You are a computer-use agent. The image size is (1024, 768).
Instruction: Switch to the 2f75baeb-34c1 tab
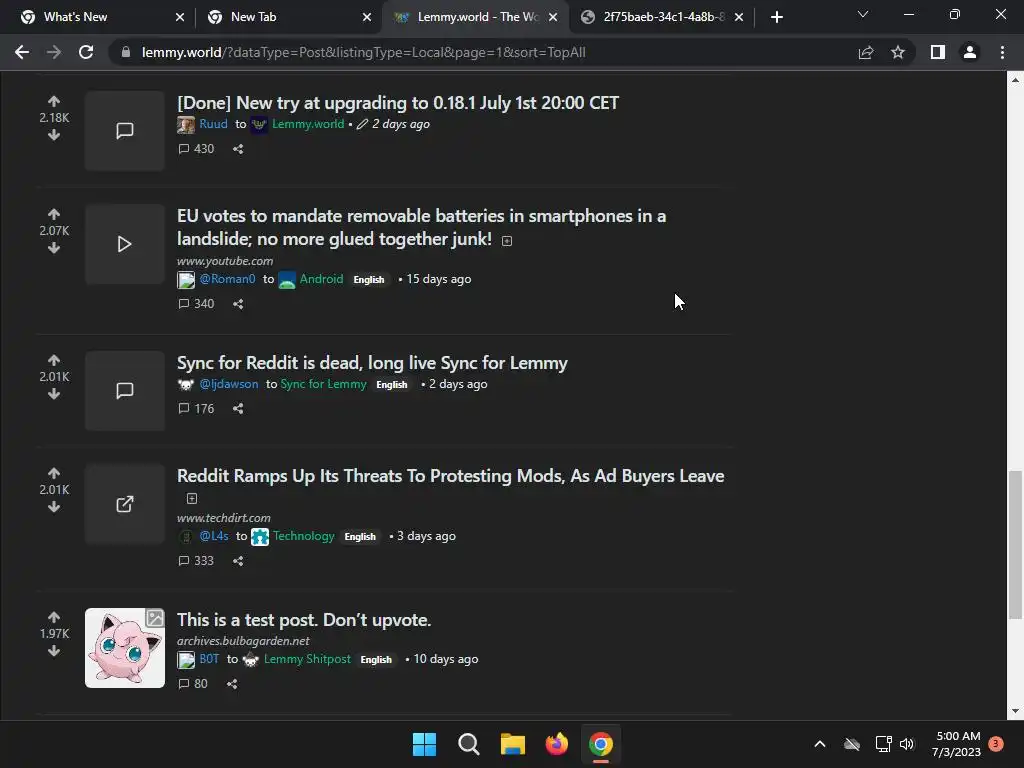pyautogui.click(x=662, y=17)
